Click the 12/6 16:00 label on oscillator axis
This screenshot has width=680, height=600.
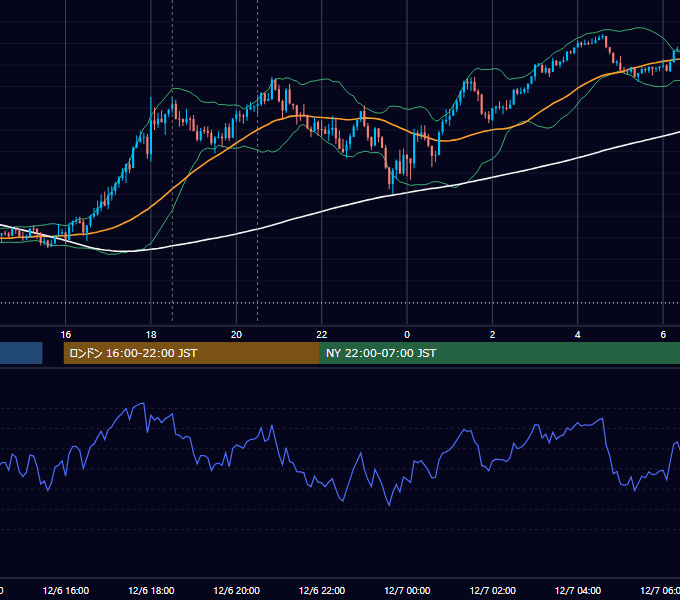point(66,590)
